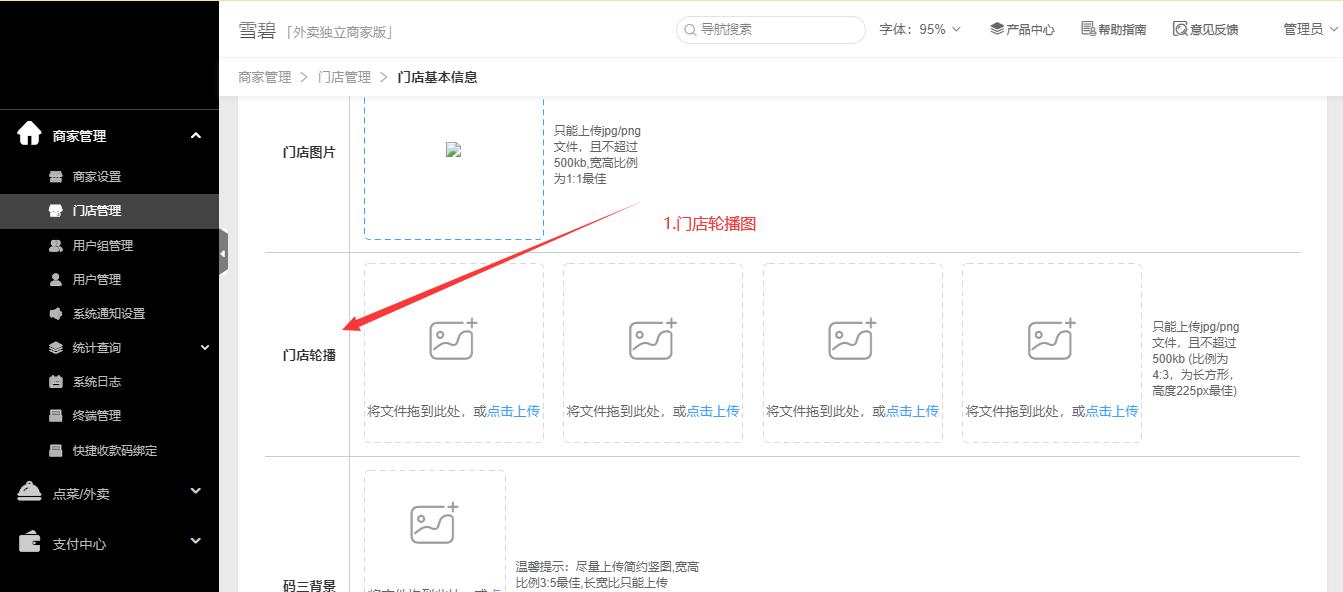The image size is (1343, 592).
Task: Click the 支付中心 wallet icon
Action: (29, 542)
